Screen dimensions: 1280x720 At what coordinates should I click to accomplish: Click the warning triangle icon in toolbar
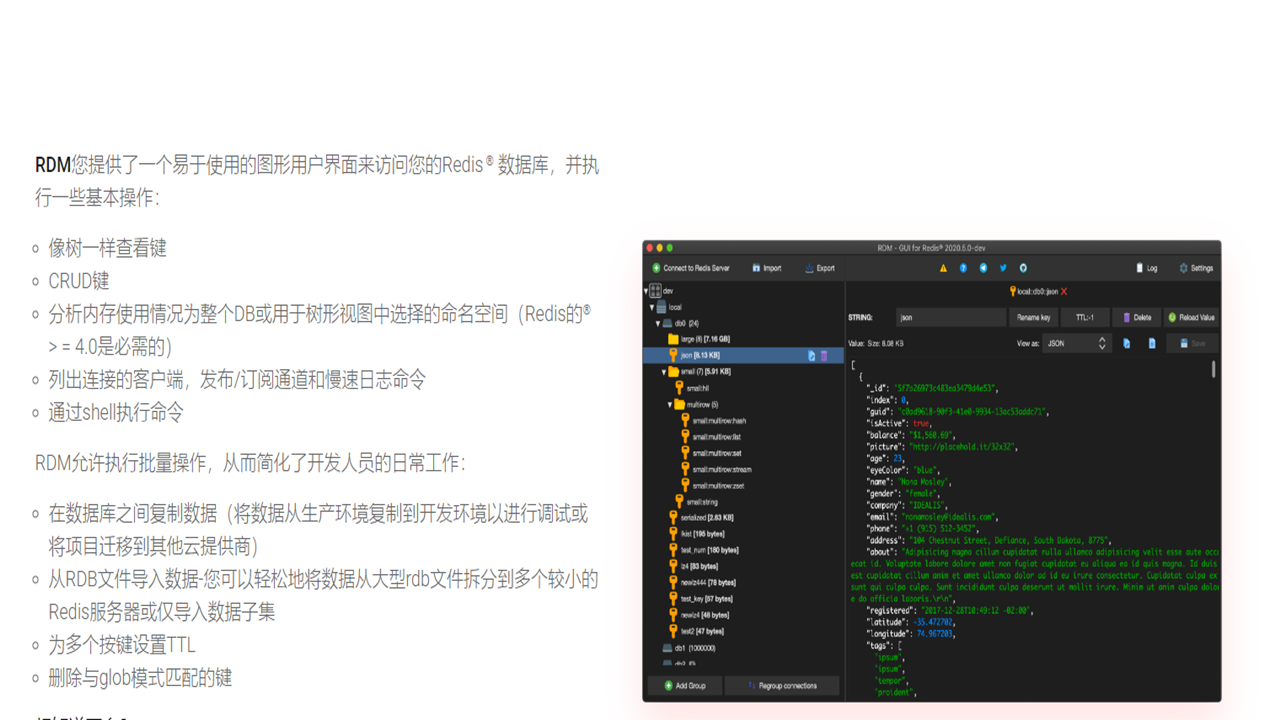pyautogui.click(x=943, y=268)
